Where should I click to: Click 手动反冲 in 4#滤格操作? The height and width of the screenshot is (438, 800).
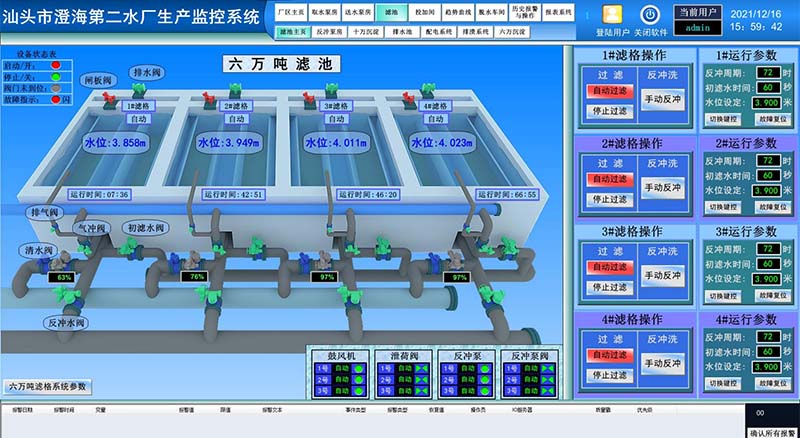point(663,363)
